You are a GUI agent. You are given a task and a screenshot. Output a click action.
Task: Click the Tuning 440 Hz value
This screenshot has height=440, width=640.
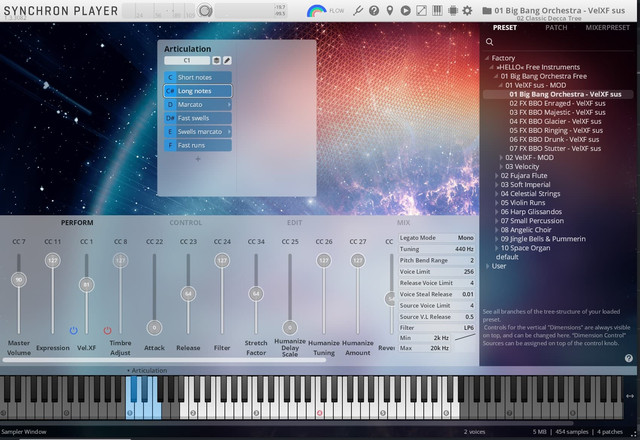point(464,249)
